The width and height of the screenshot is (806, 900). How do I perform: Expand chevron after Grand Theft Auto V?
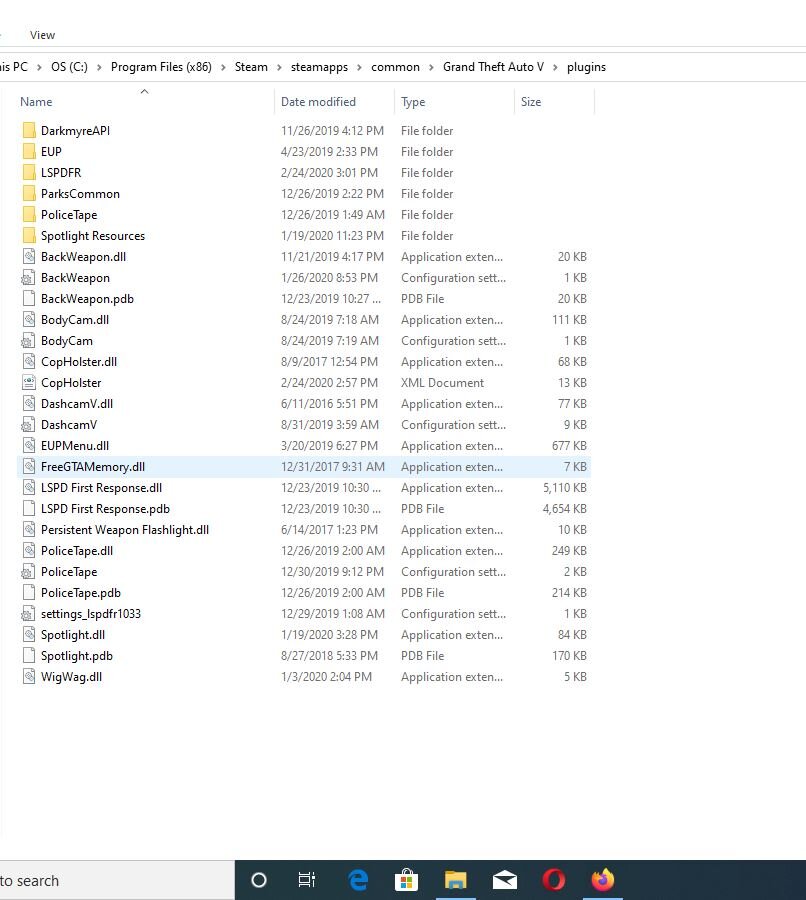pyautogui.click(x=555, y=68)
